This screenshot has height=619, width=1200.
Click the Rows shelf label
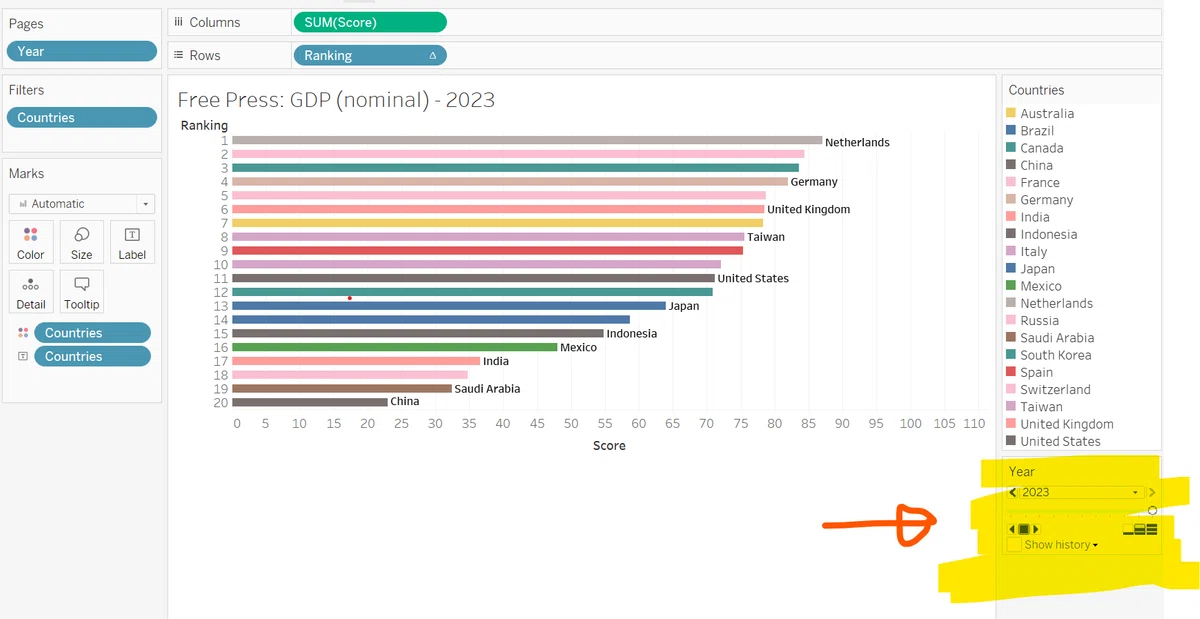(205, 56)
